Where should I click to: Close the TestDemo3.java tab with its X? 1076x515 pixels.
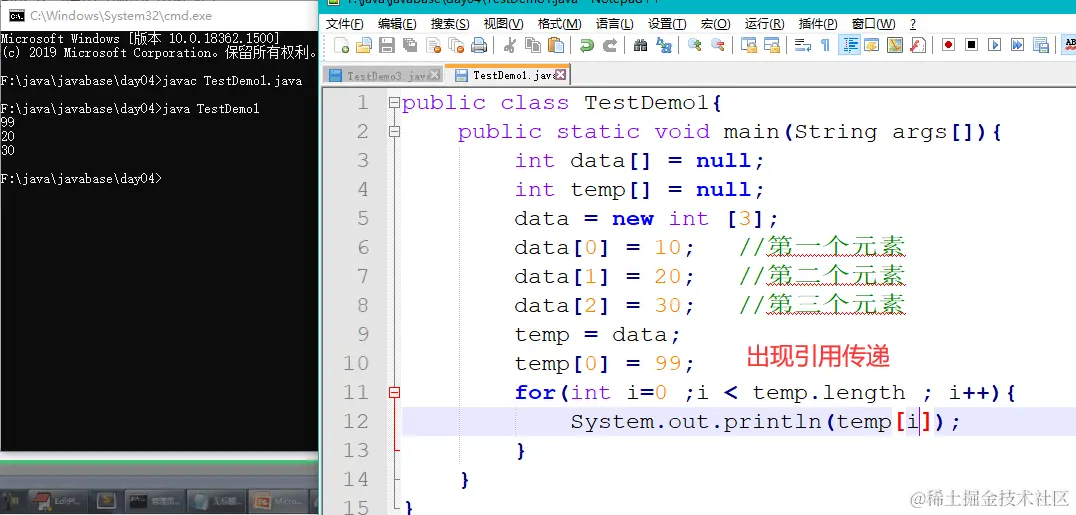[x=435, y=76]
